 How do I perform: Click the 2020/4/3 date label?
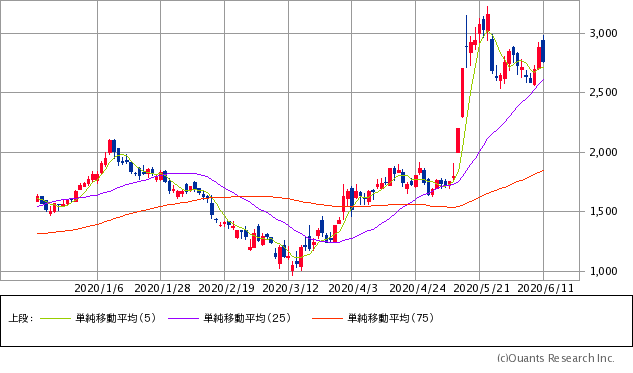pos(353,288)
